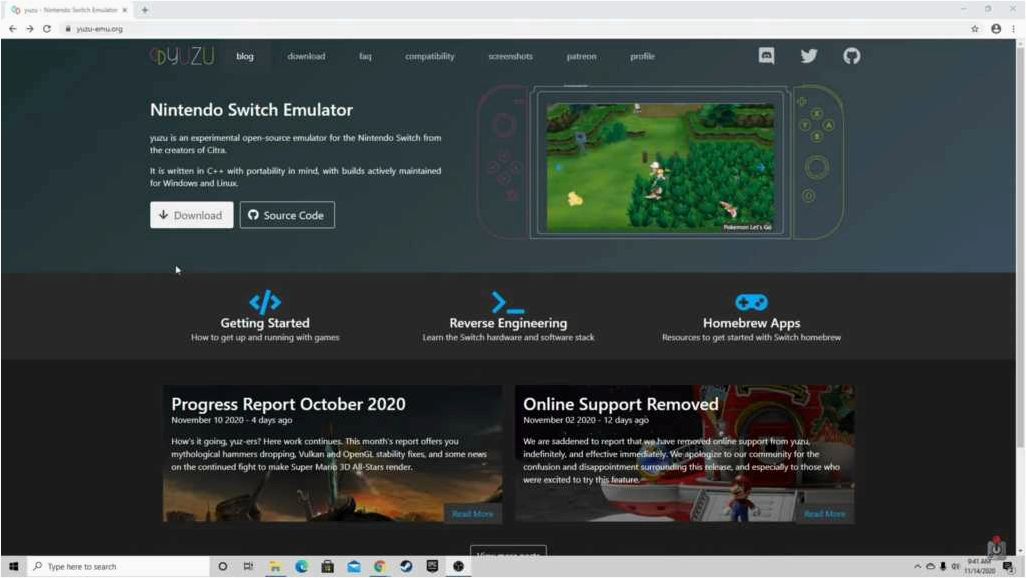The width and height of the screenshot is (1026, 578).
Task: Open the Chrome profile avatar icon
Action: tap(996, 29)
